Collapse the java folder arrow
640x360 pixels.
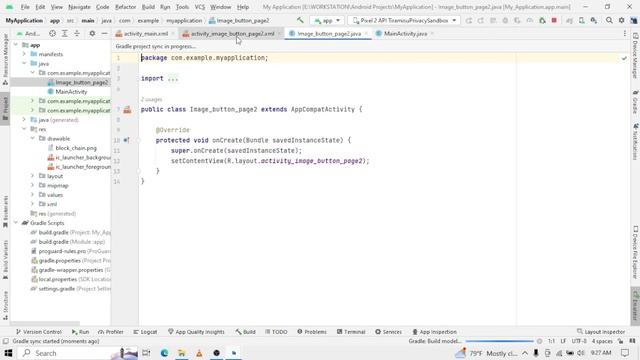point(24,63)
